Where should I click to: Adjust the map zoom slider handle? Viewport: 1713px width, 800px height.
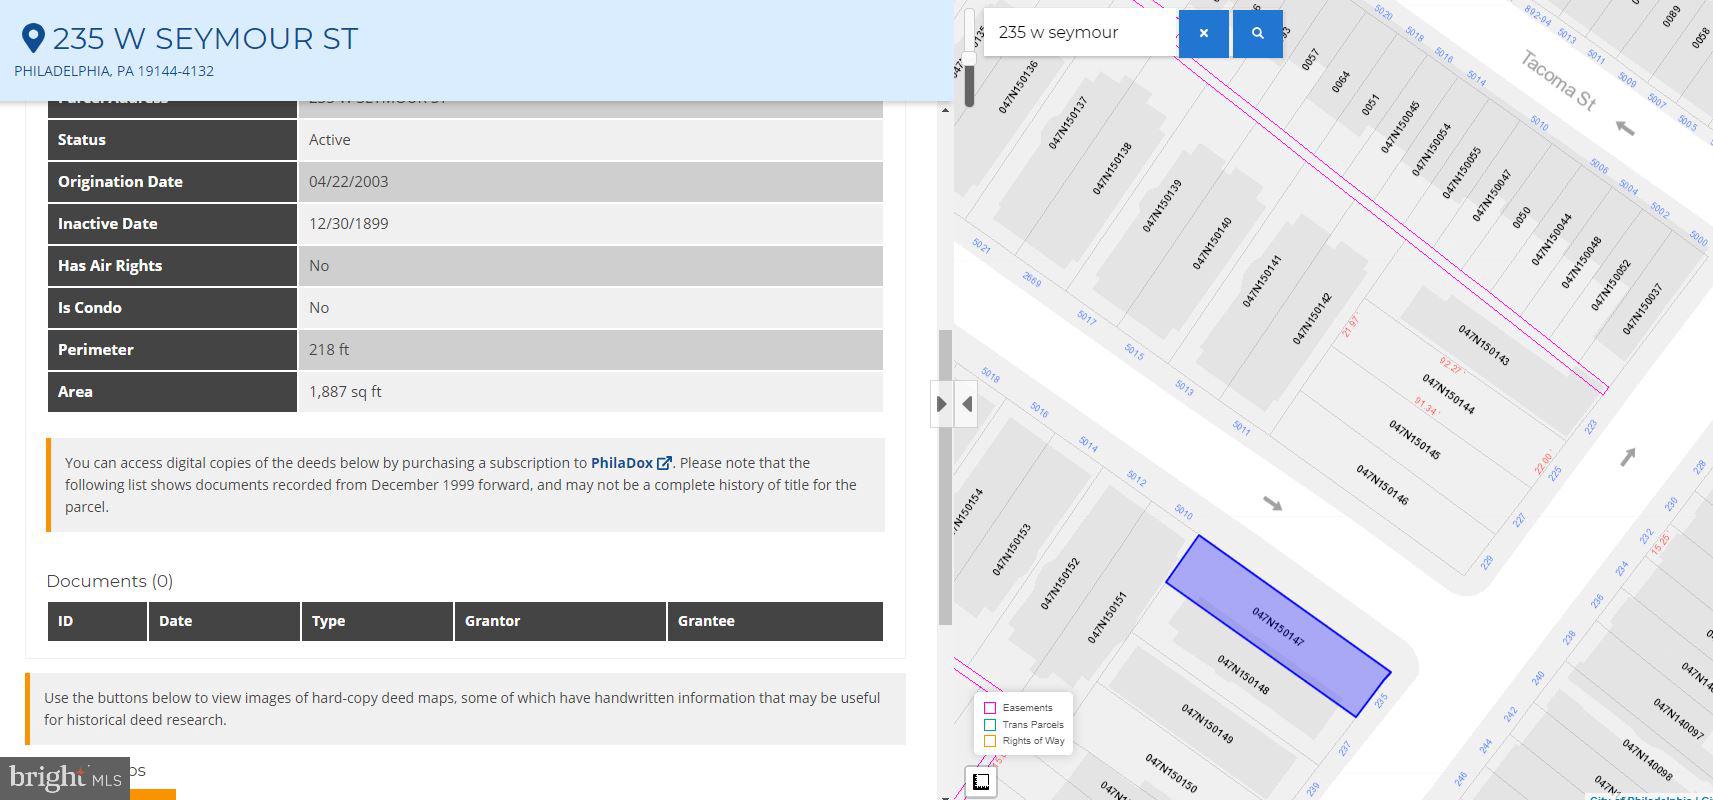tap(969, 58)
